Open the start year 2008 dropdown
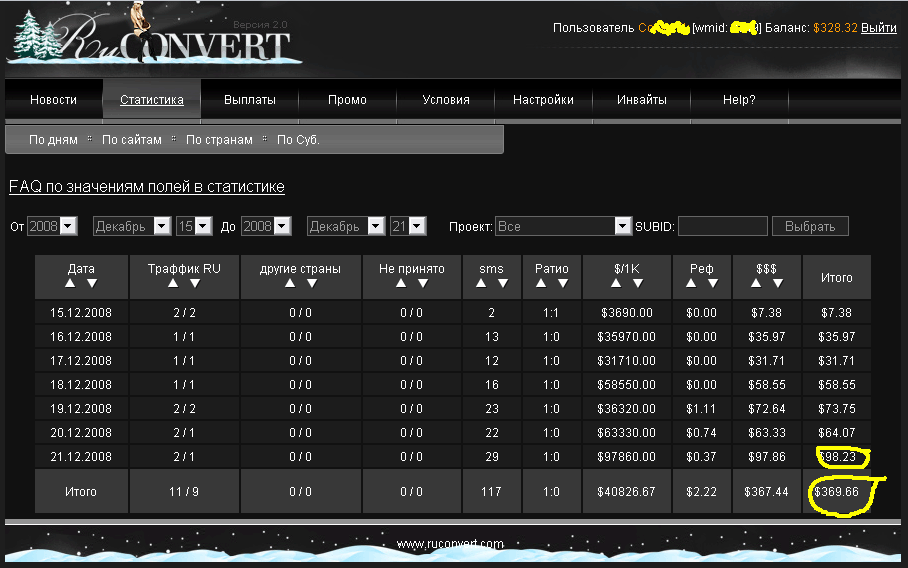908x568 pixels. 69,227
